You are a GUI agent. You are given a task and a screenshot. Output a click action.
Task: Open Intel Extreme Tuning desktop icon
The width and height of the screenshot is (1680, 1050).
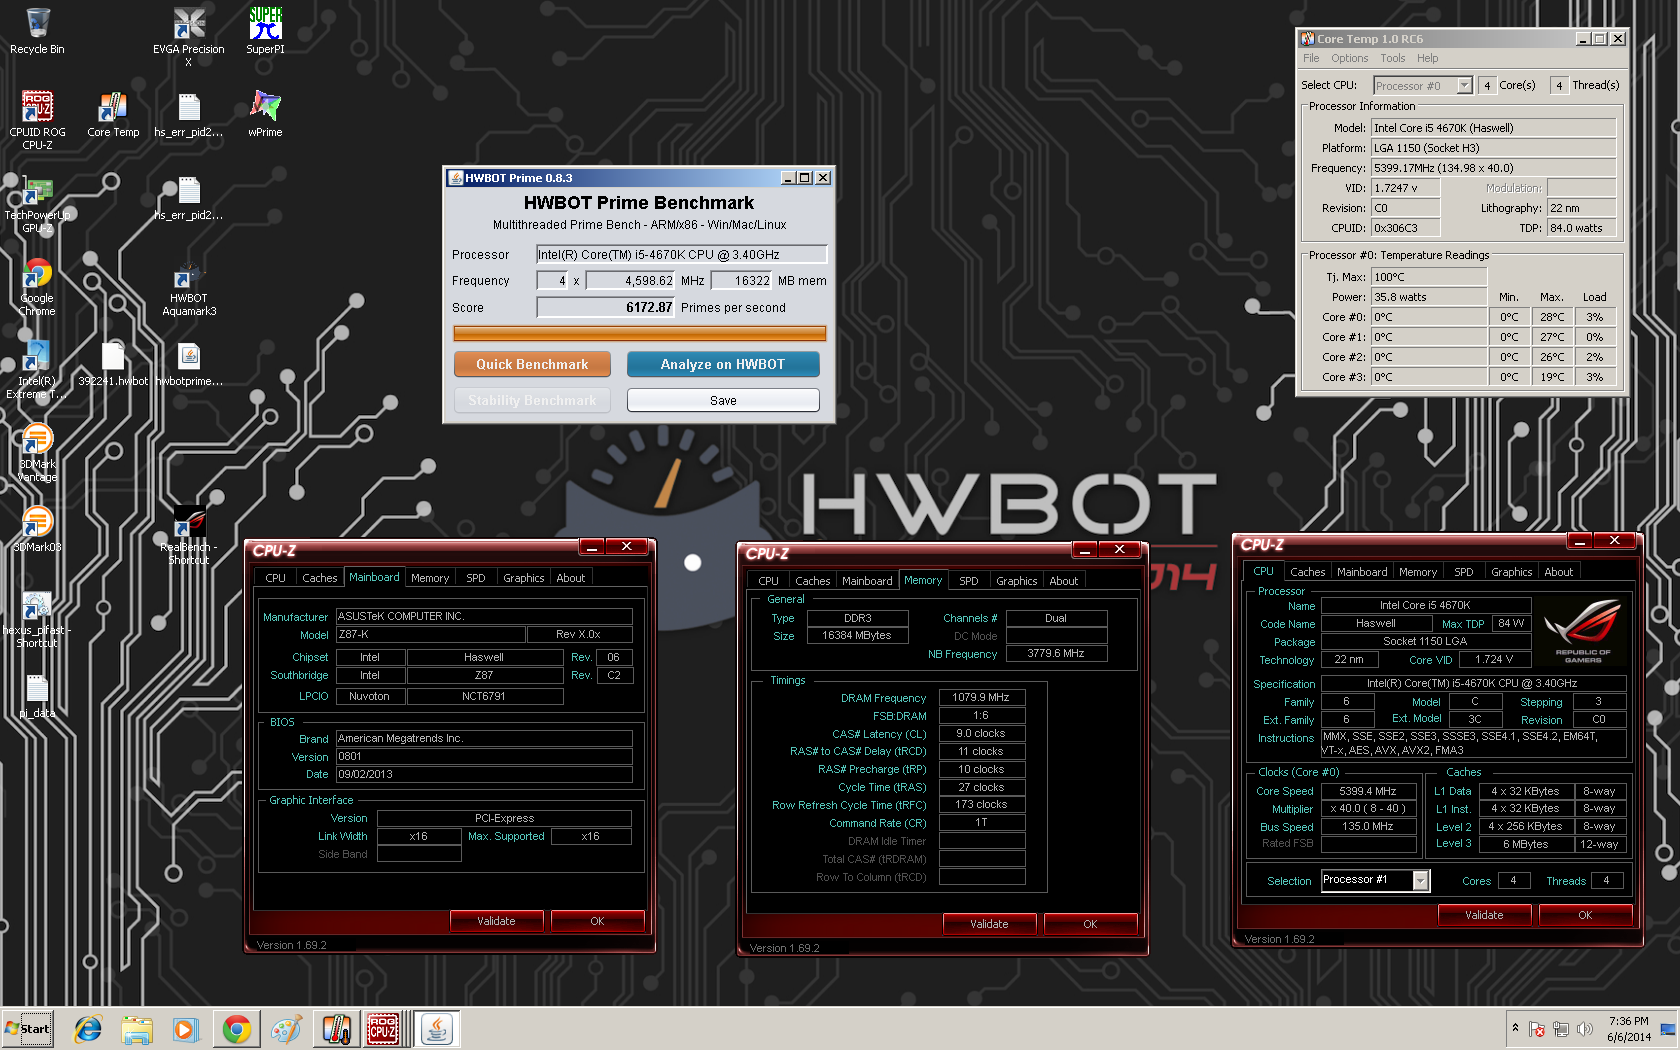(x=37, y=369)
